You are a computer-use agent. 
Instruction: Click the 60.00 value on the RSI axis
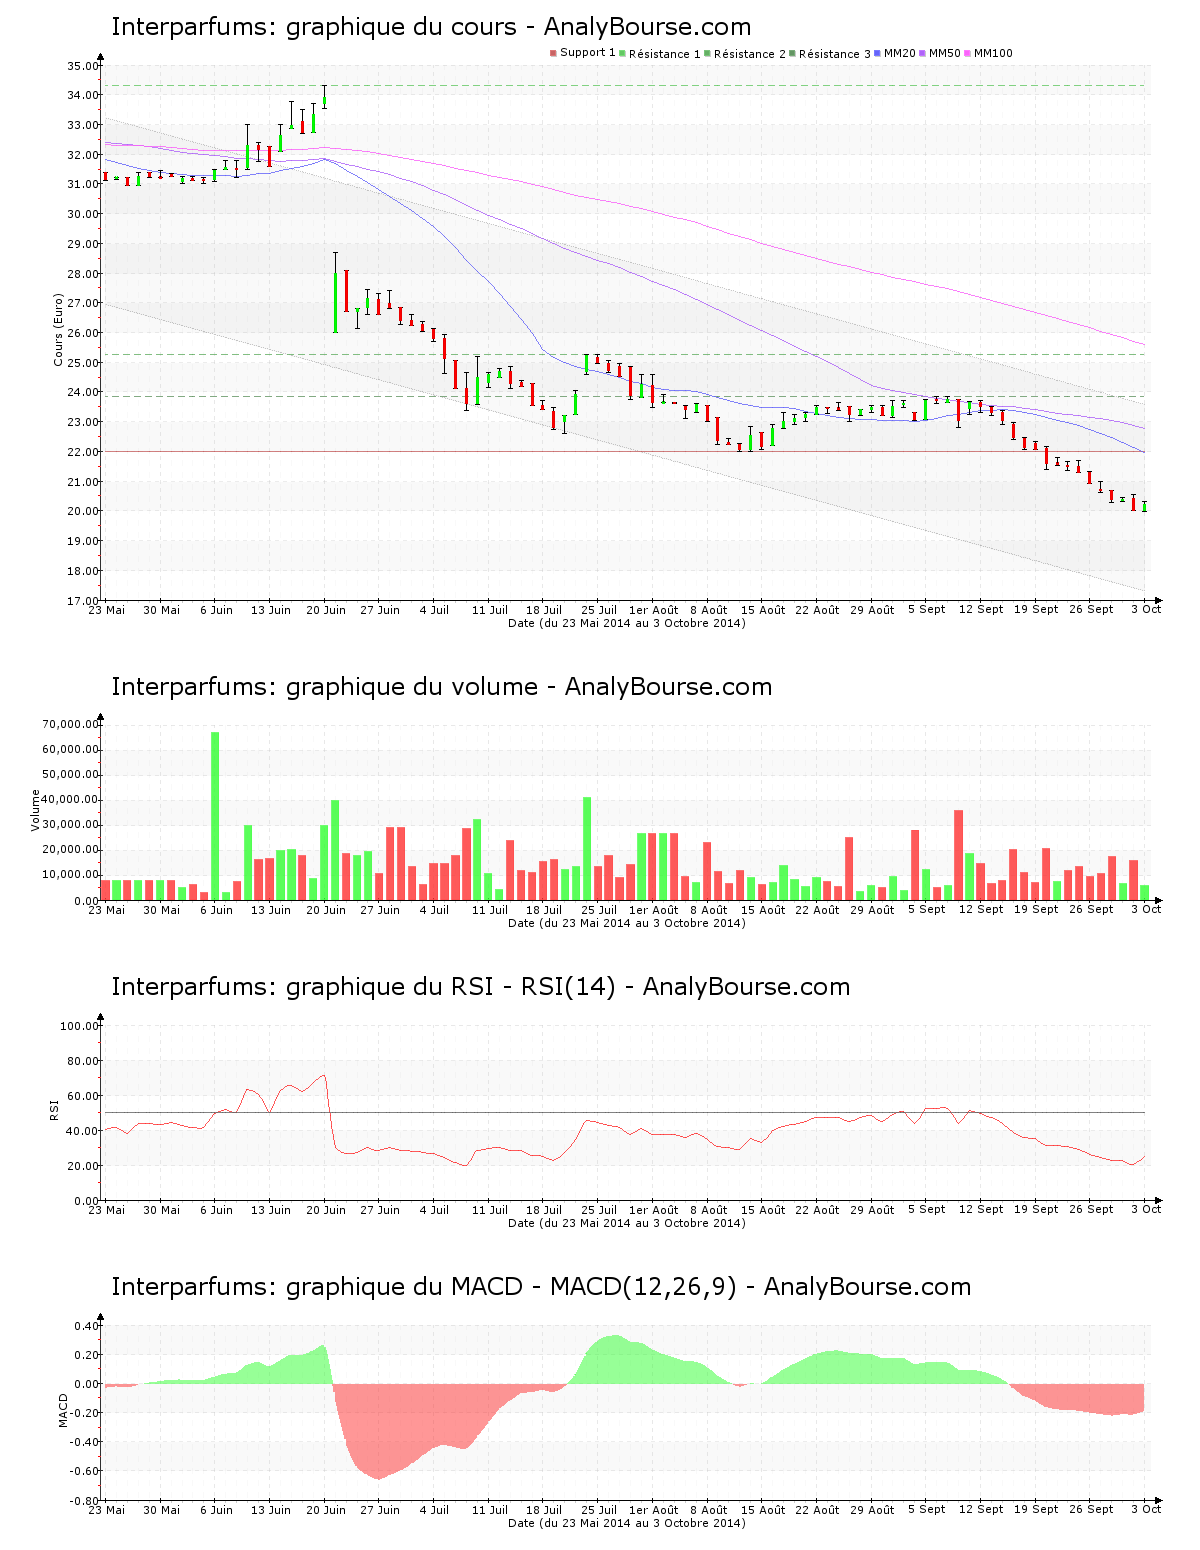(82, 1096)
